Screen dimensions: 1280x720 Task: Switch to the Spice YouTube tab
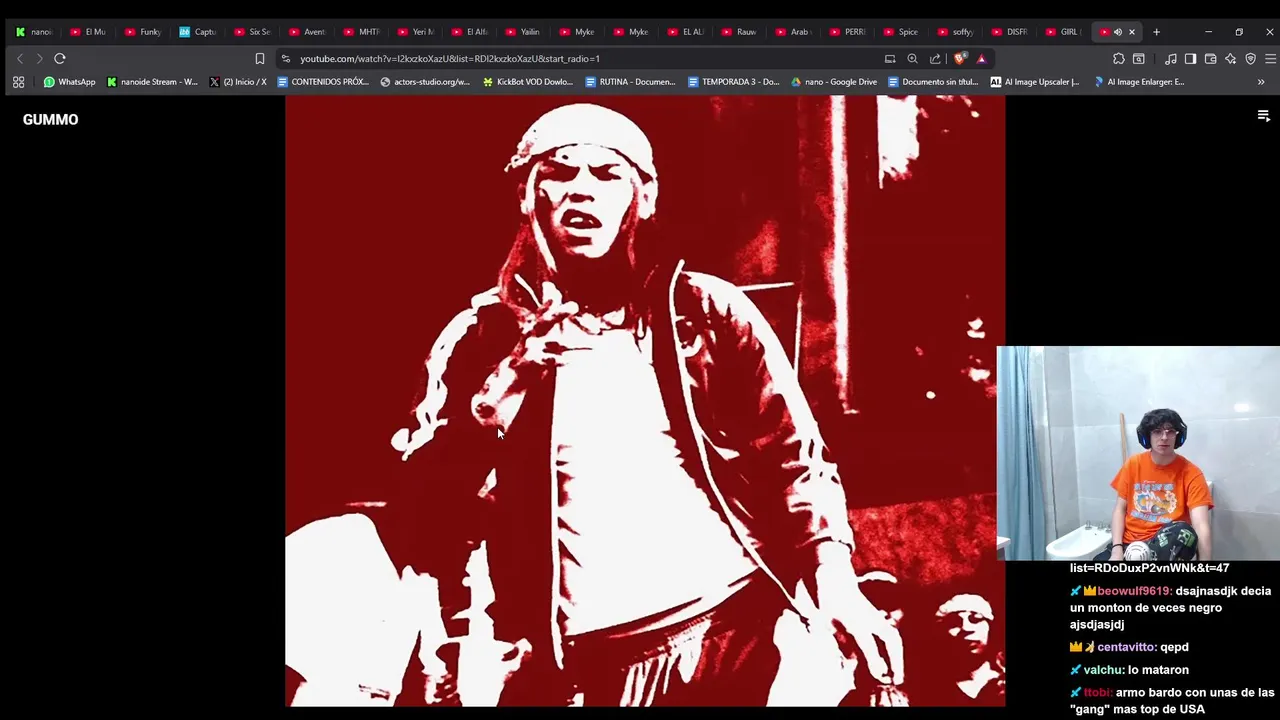click(903, 32)
